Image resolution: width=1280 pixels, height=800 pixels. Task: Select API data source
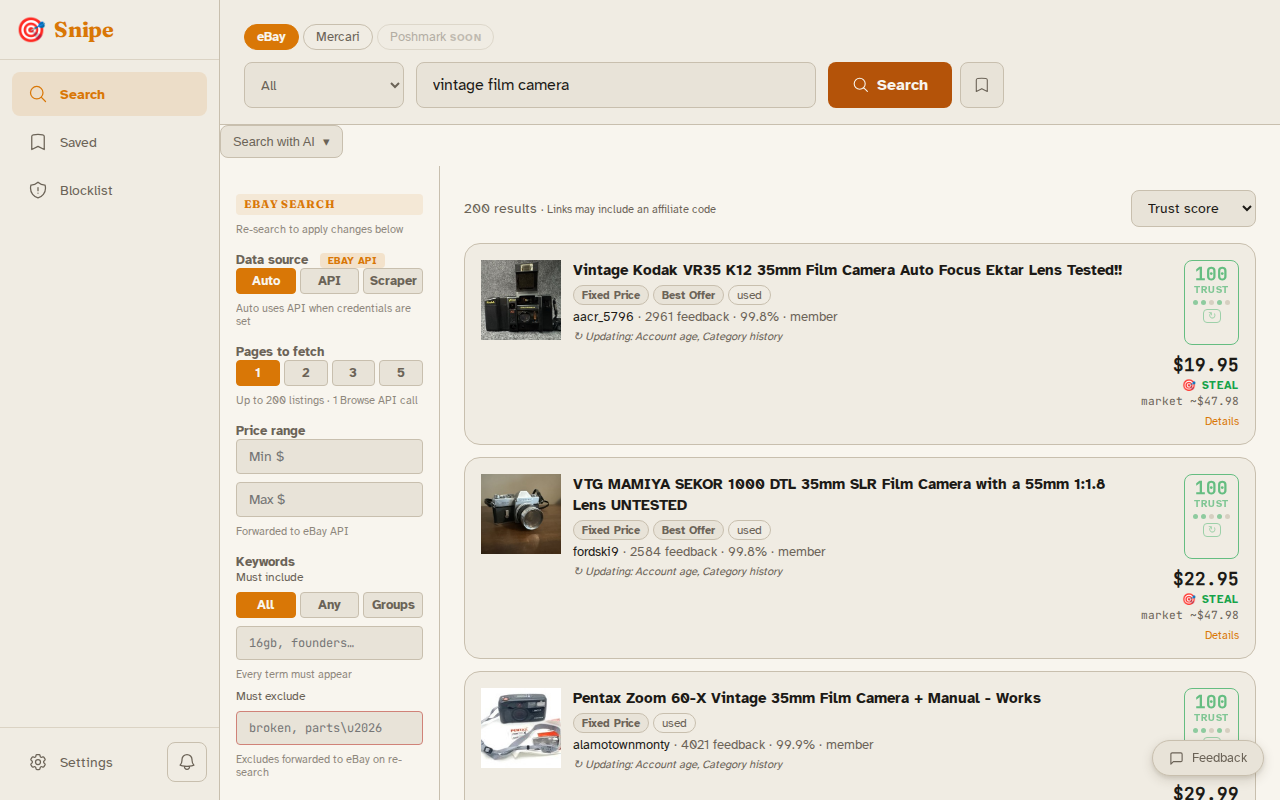[329, 281]
